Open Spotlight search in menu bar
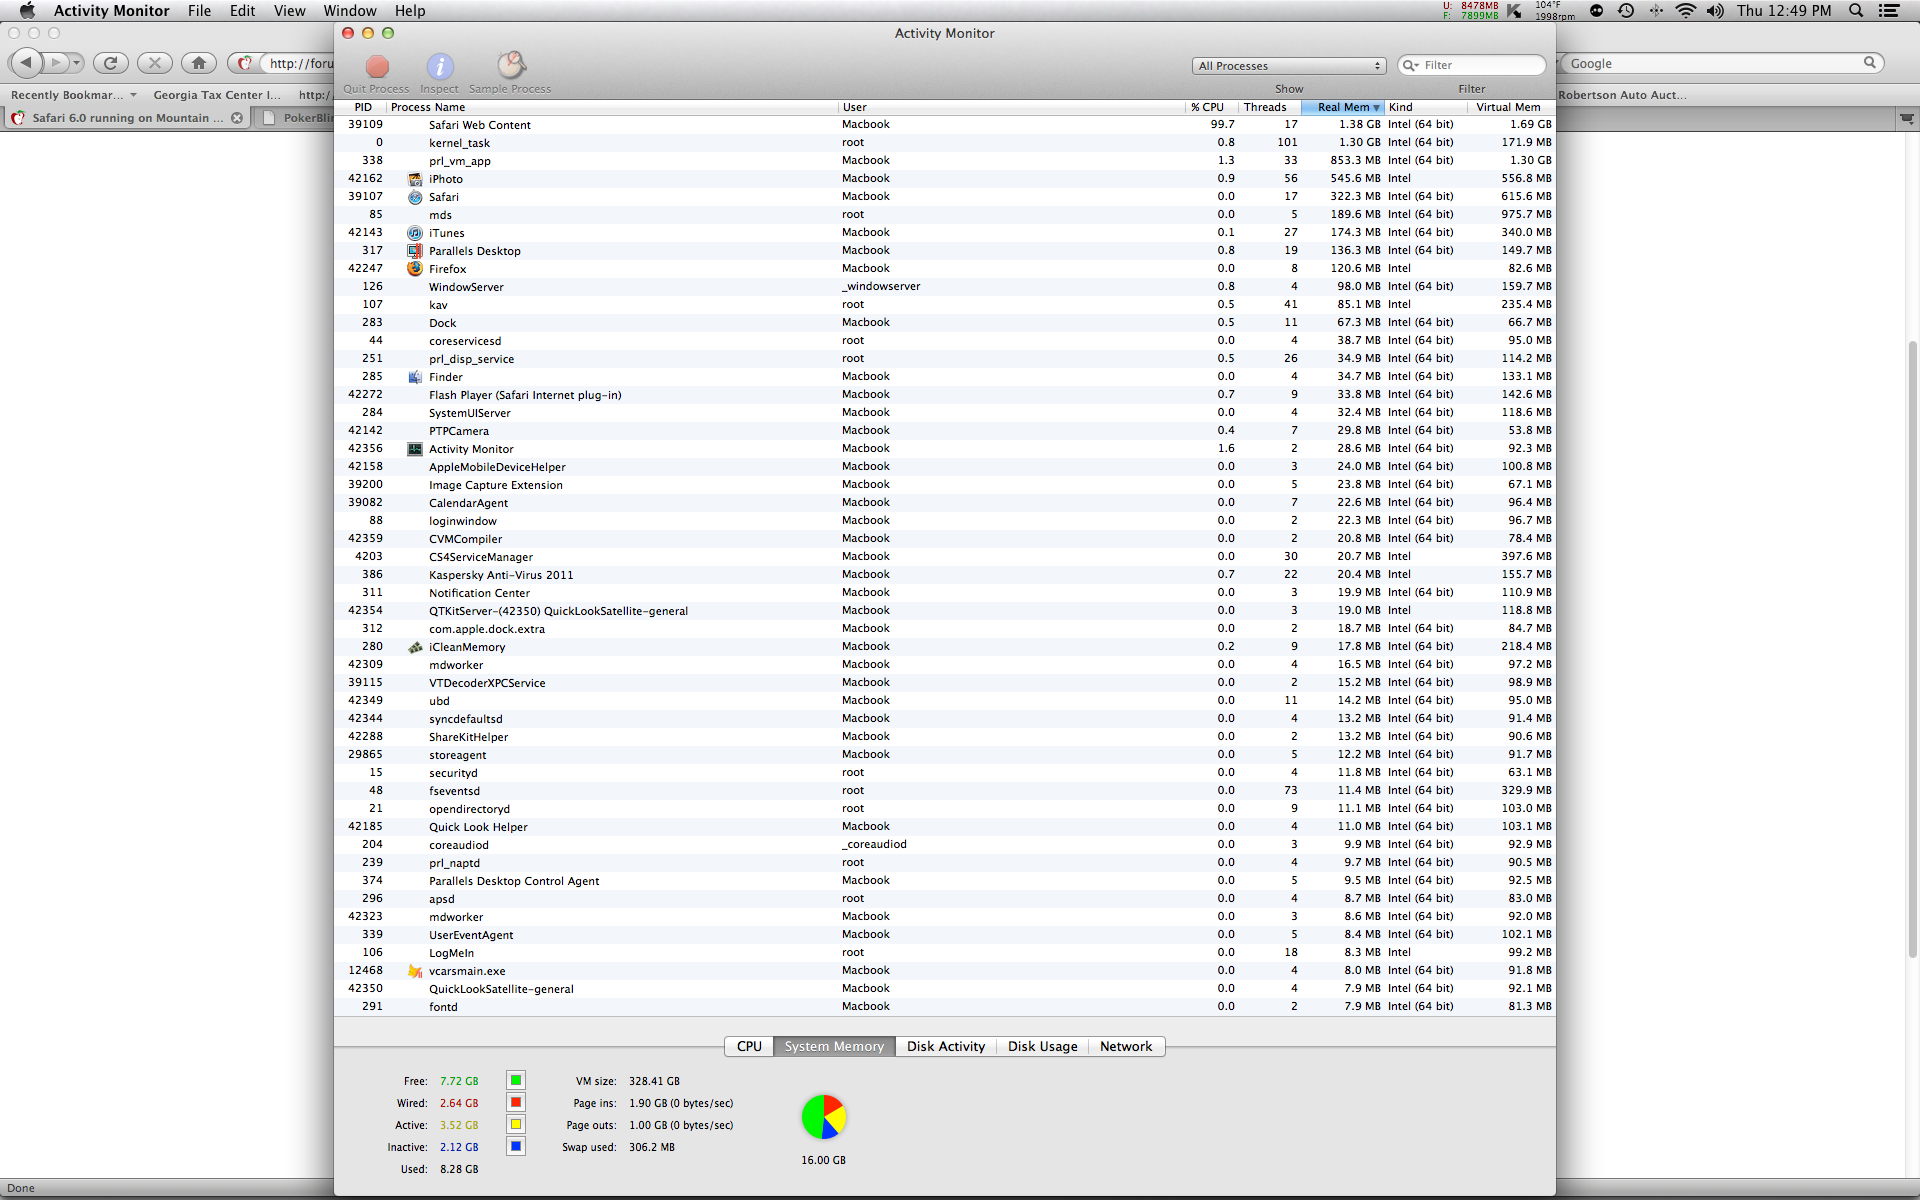The width and height of the screenshot is (1920, 1200). pyautogui.click(x=1856, y=11)
